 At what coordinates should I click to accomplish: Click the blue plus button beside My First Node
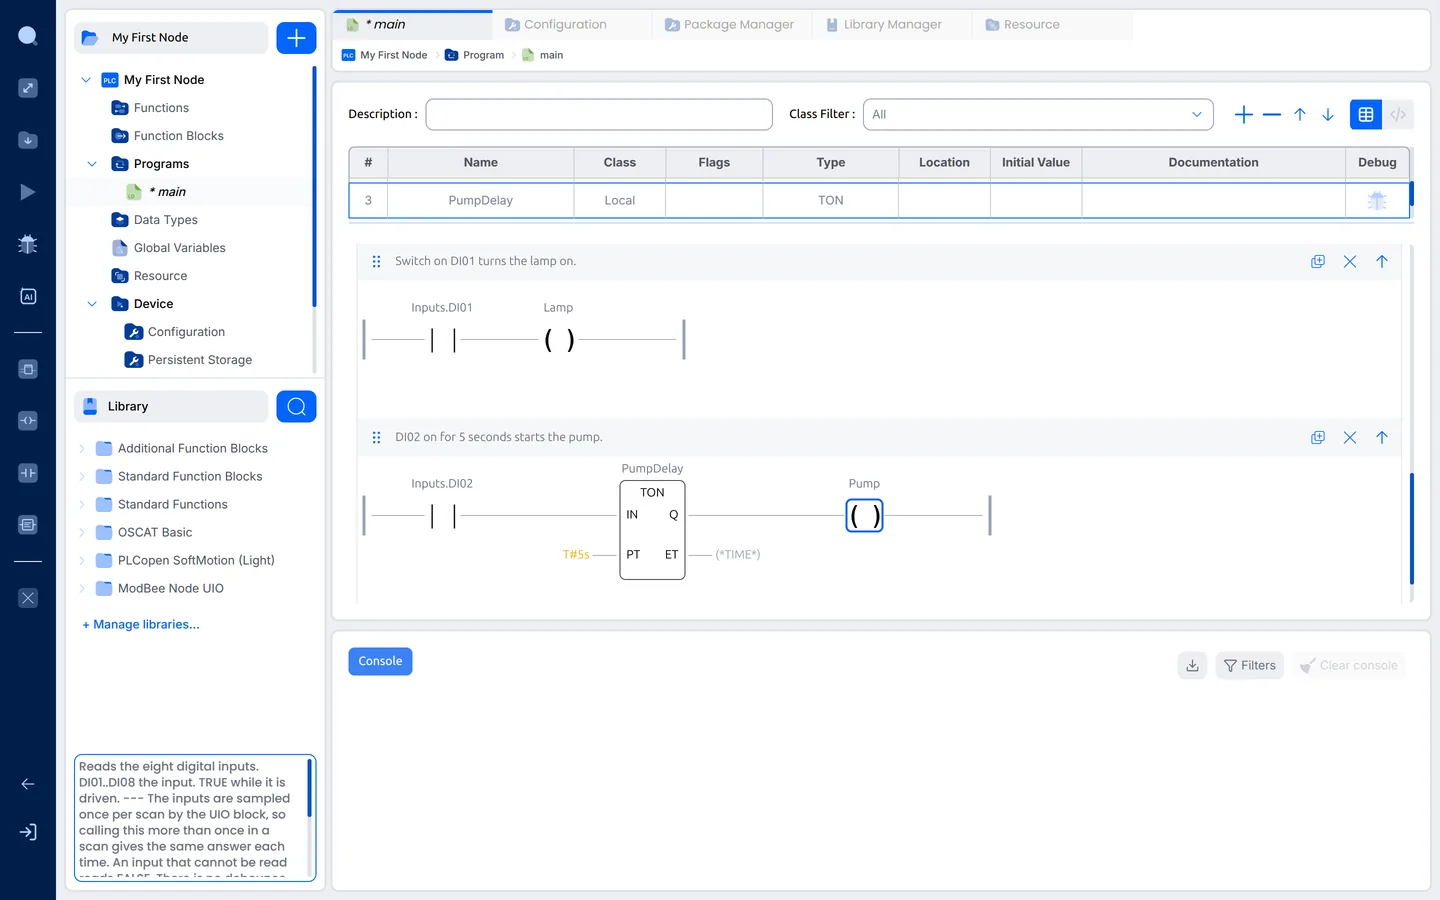coord(296,38)
